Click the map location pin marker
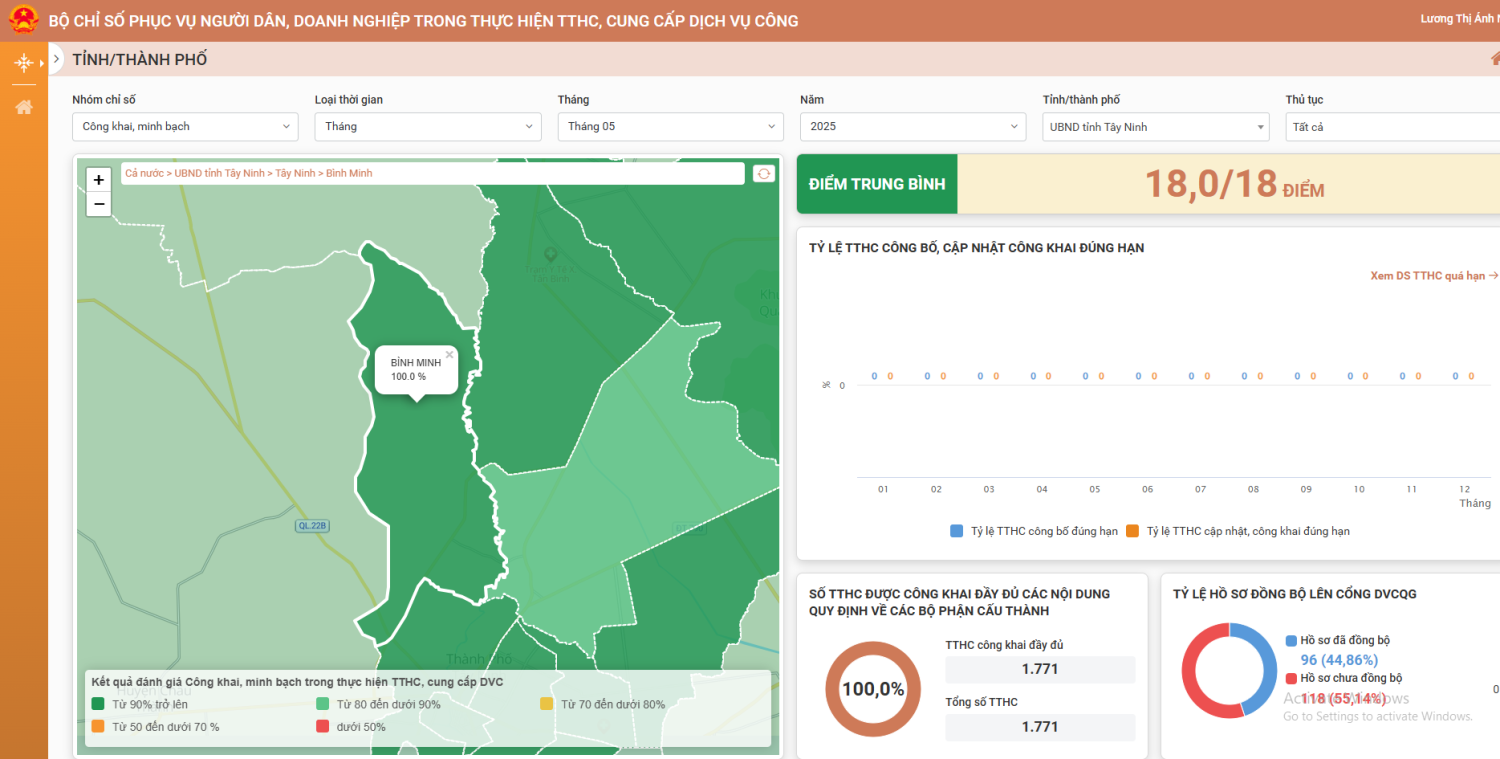 [549, 254]
